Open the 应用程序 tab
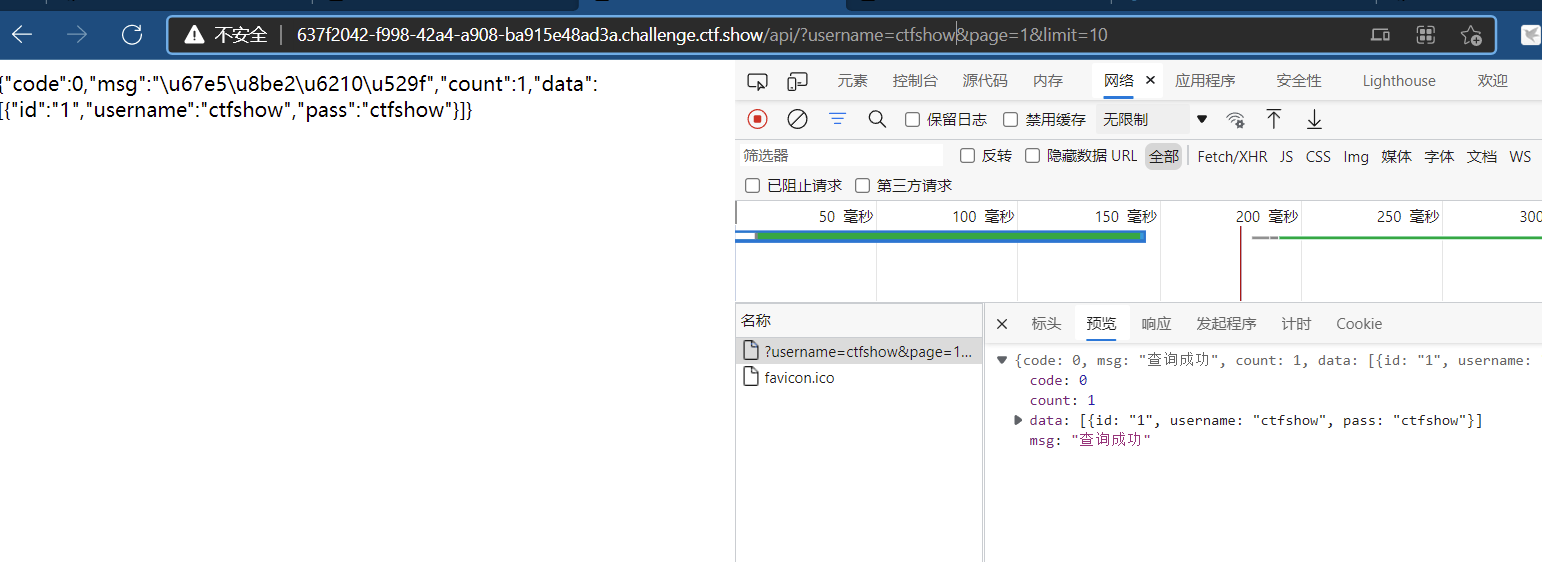 coord(1205,81)
